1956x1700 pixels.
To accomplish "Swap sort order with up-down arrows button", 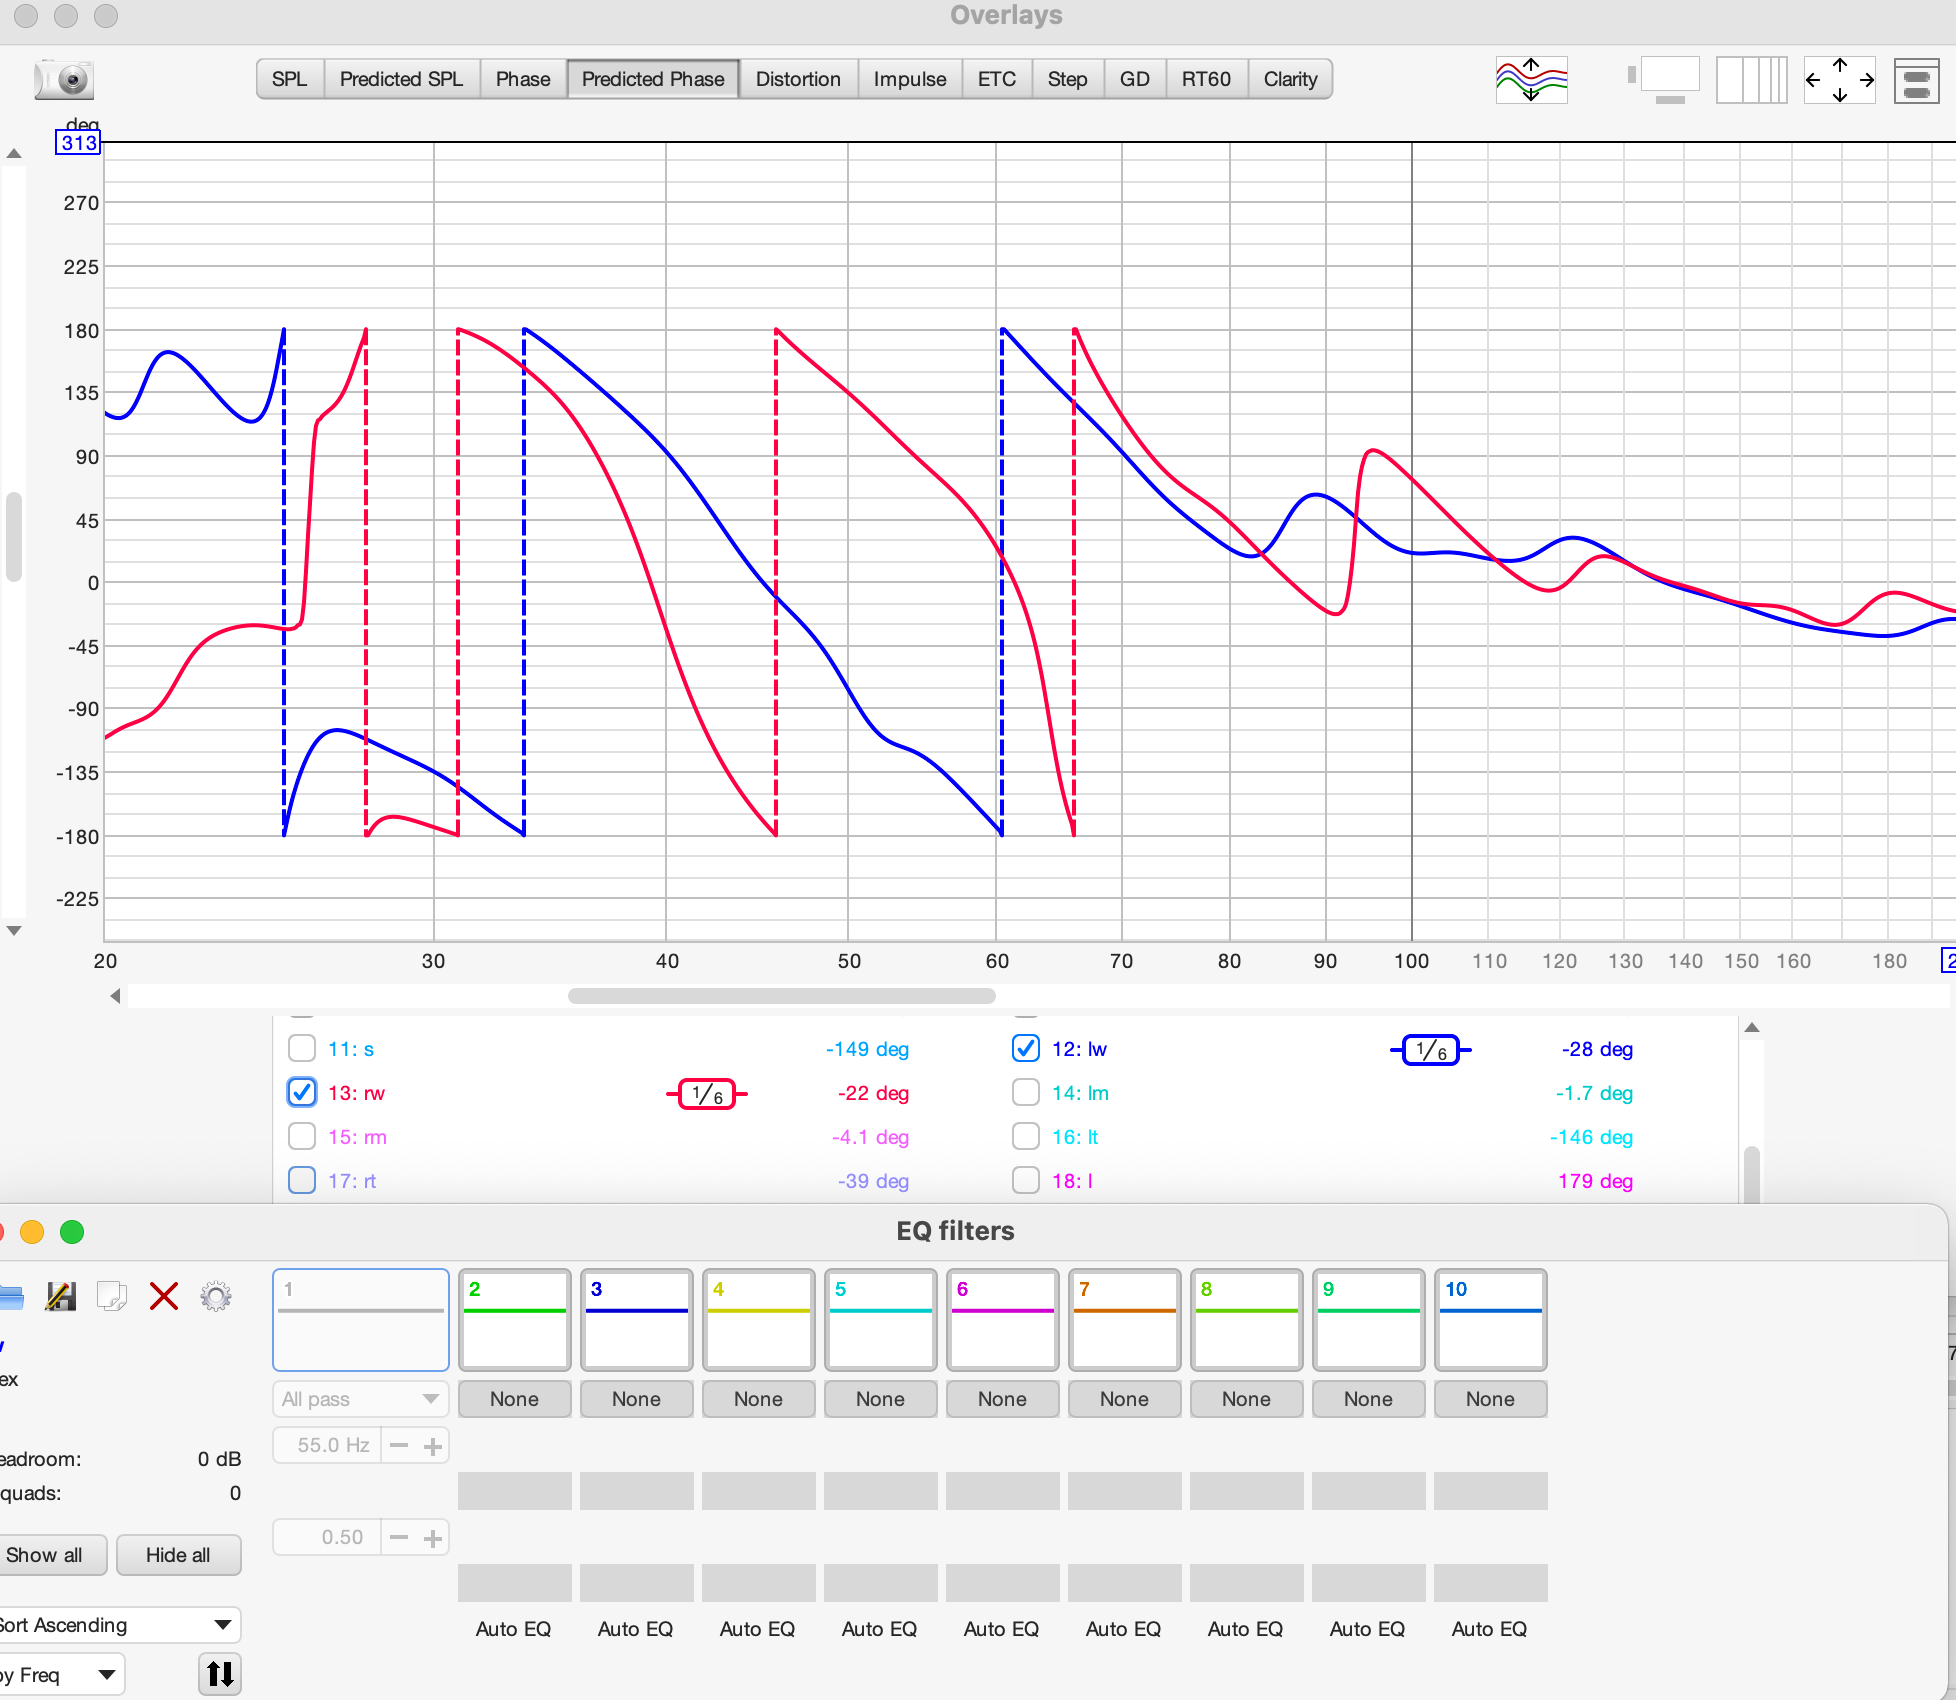I will [220, 1674].
